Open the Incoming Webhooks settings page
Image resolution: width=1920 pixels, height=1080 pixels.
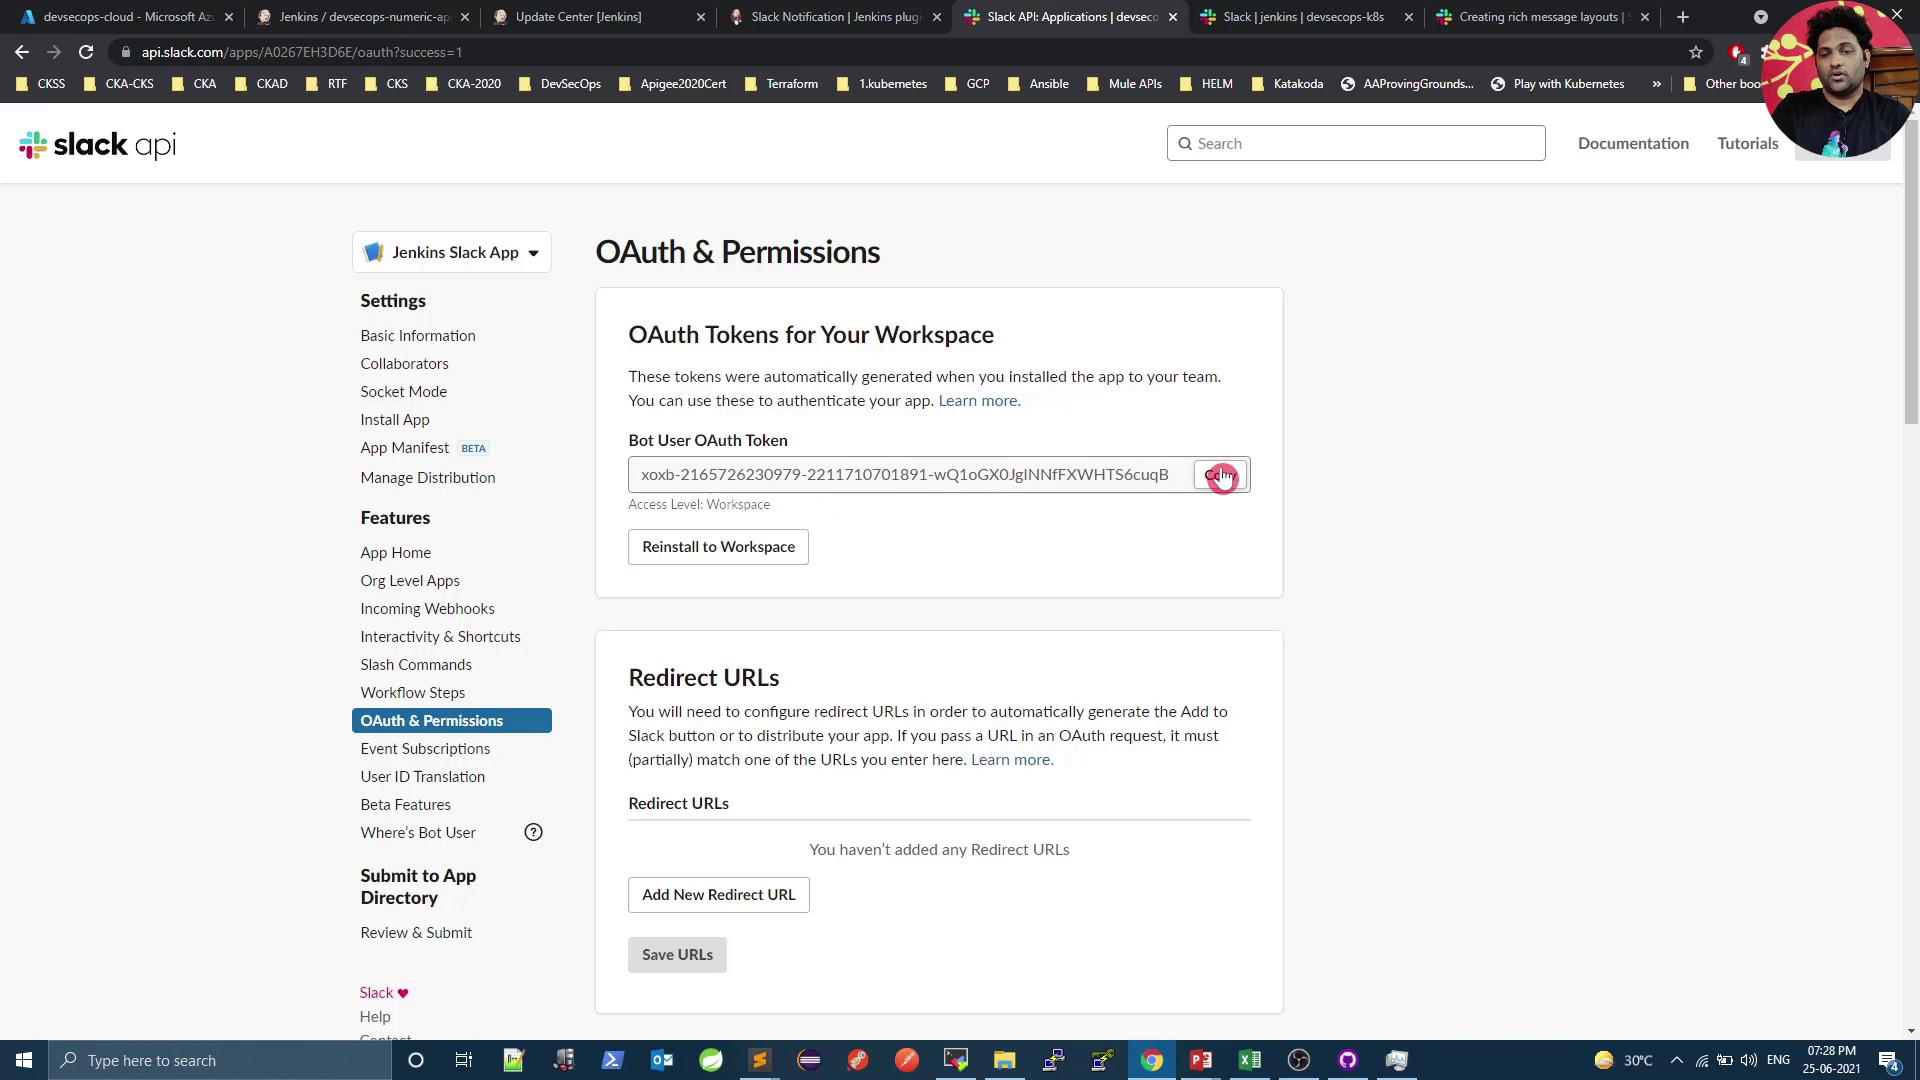[x=427, y=608]
